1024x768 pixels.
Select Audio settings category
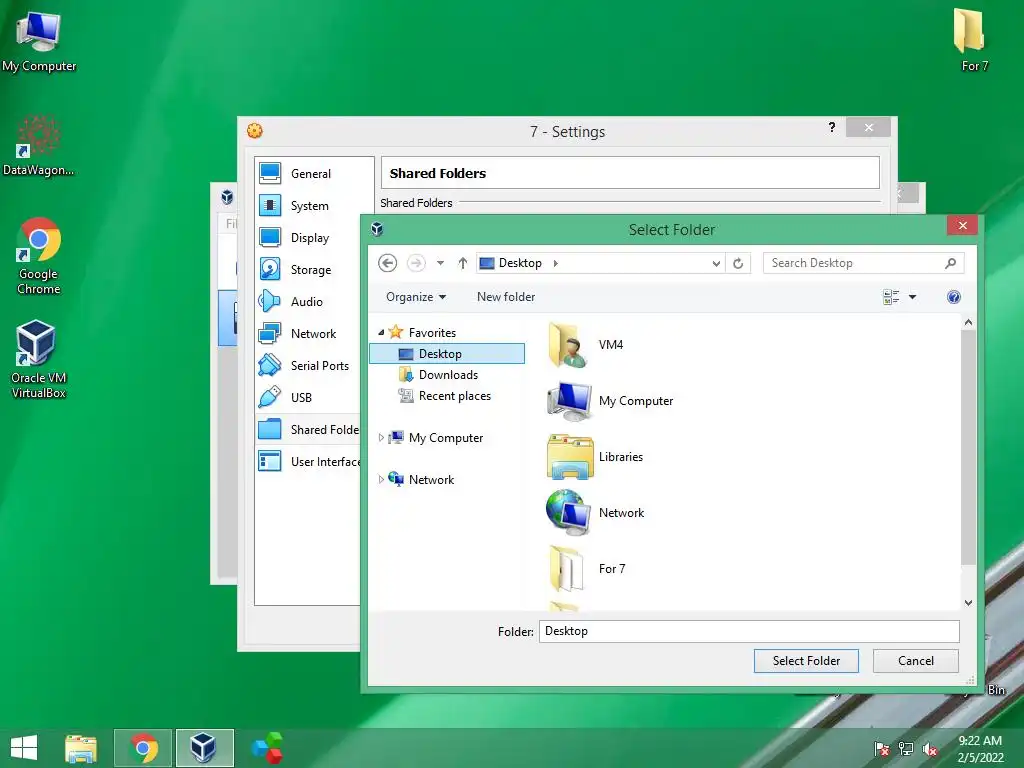[x=307, y=302]
